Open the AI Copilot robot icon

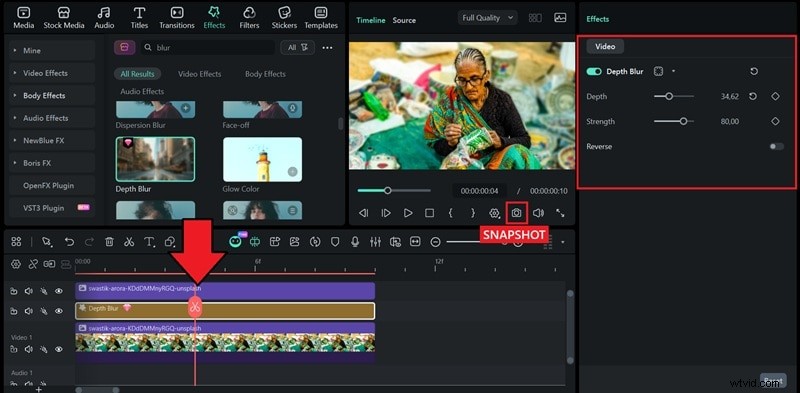235,241
